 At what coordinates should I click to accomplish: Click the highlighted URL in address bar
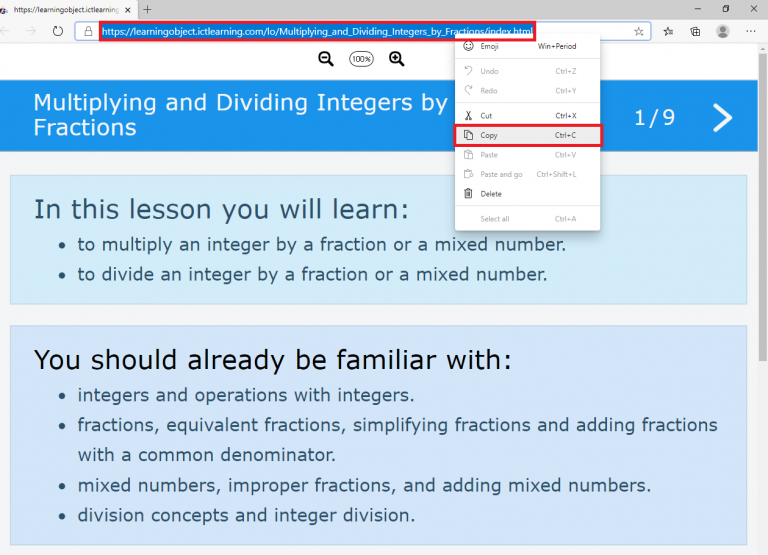tap(317, 31)
